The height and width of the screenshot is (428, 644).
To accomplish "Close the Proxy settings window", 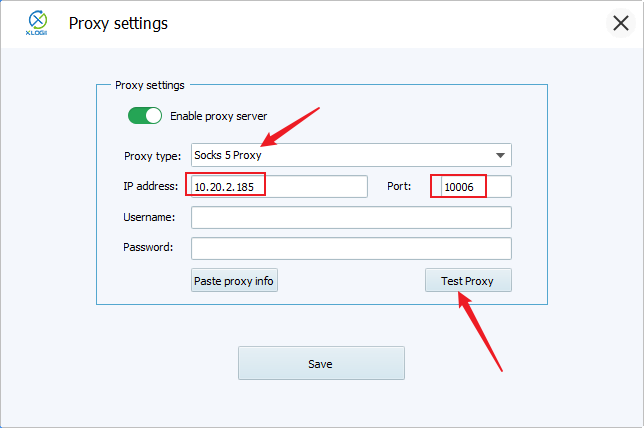I will (620, 23).
